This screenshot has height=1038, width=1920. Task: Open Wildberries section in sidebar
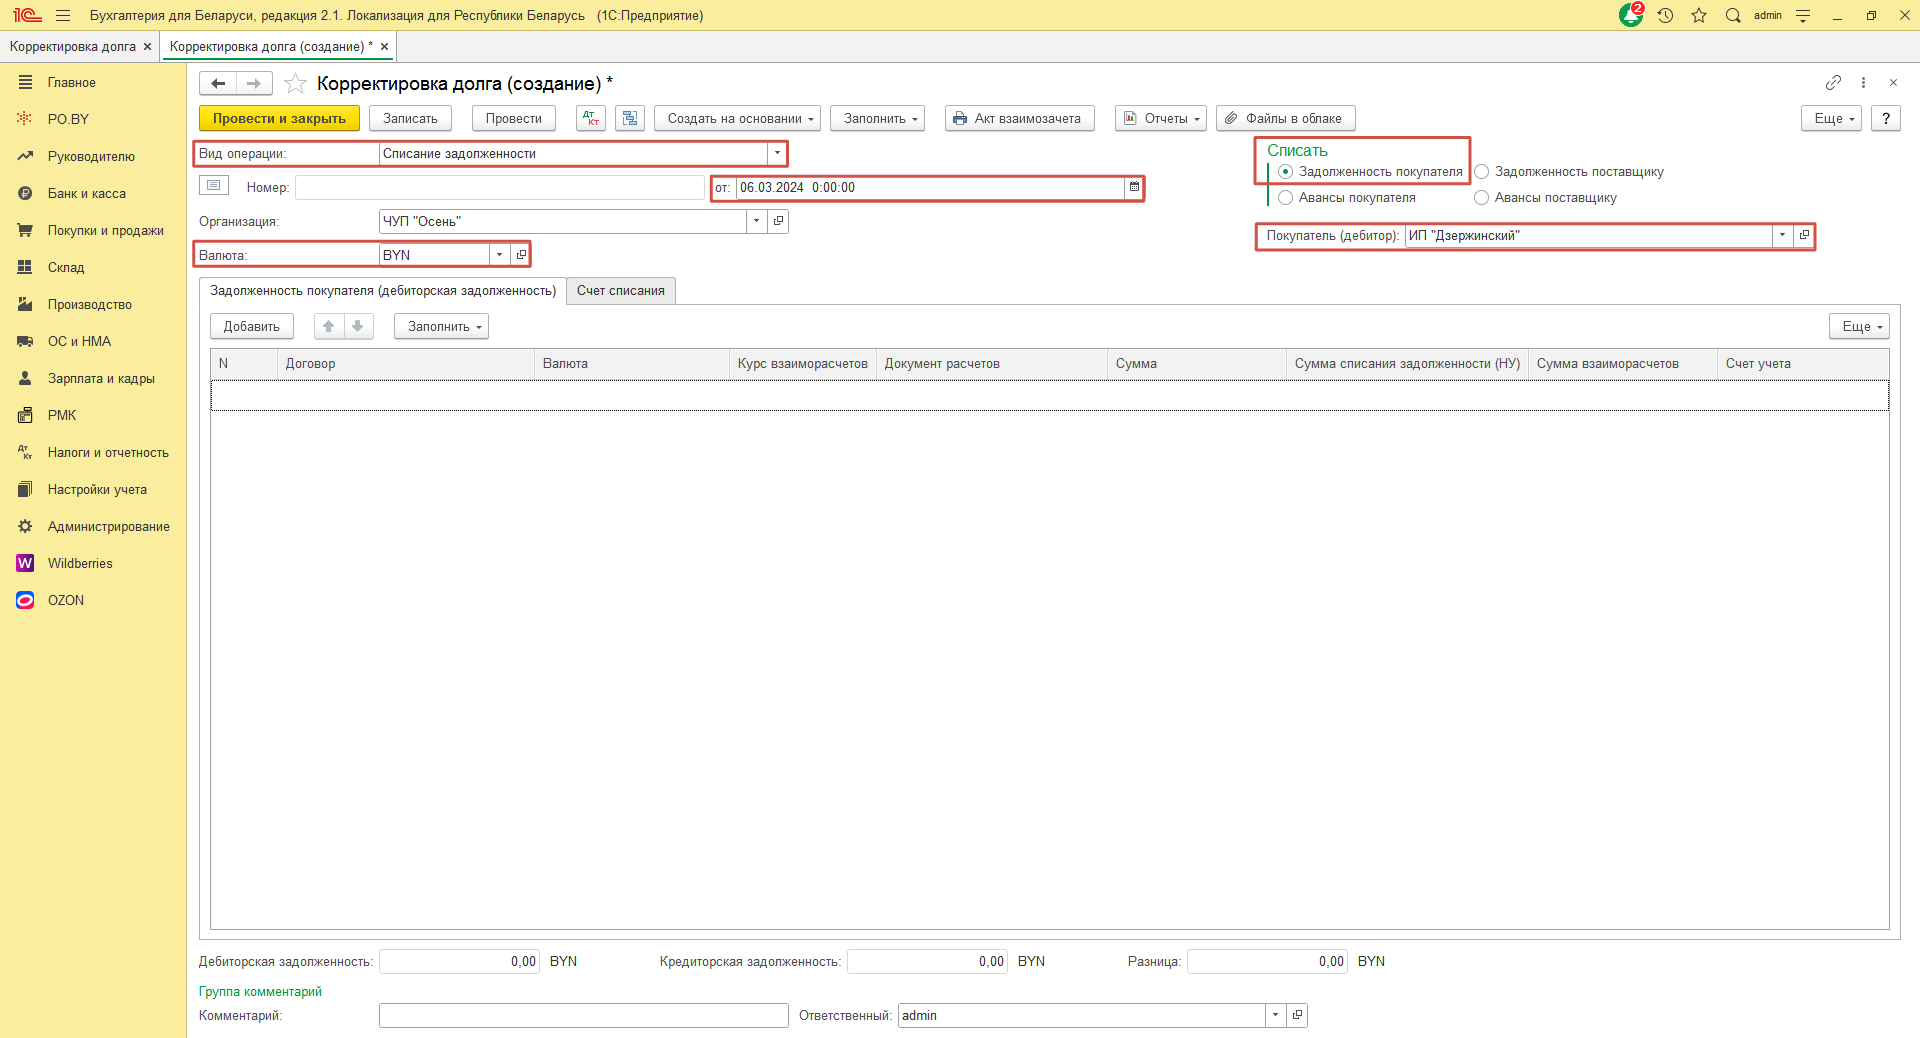coord(80,563)
